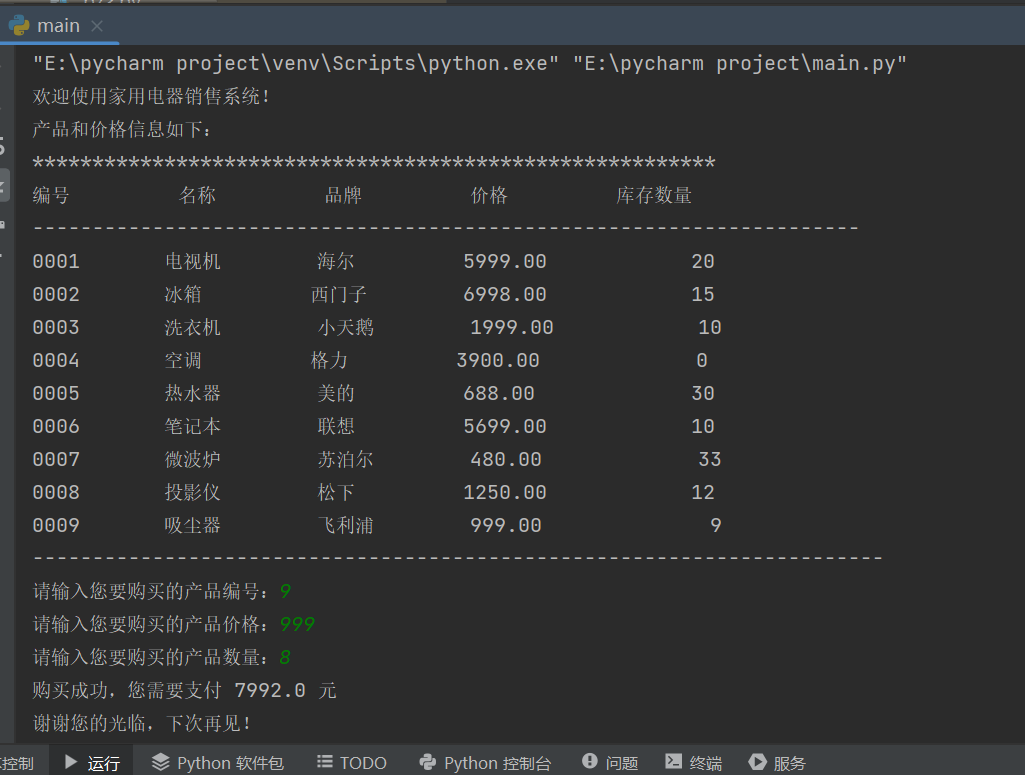
Task: Click the 美的 brand cell
Action: pyautogui.click(x=335, y=393)
